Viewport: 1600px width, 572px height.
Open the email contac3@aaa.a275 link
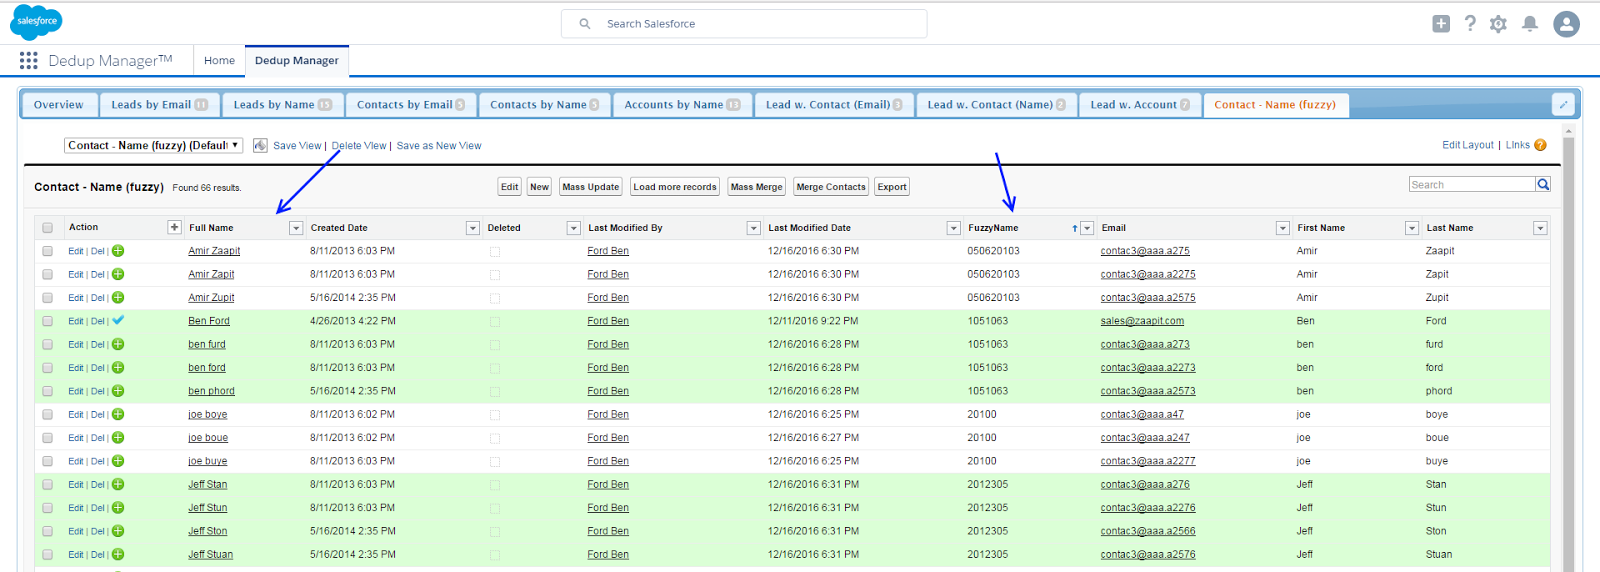[x=1145, y=251]
